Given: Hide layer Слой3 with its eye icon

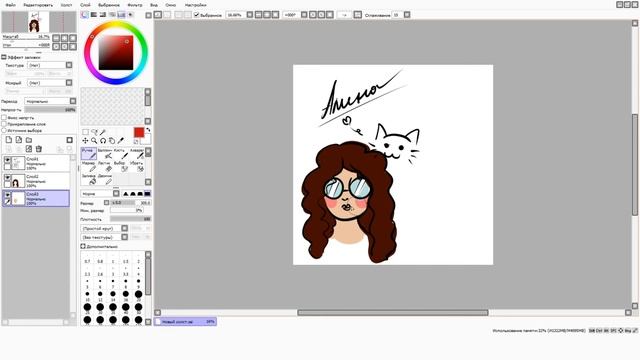Looking at the screenshot, I should coord(7,195).
